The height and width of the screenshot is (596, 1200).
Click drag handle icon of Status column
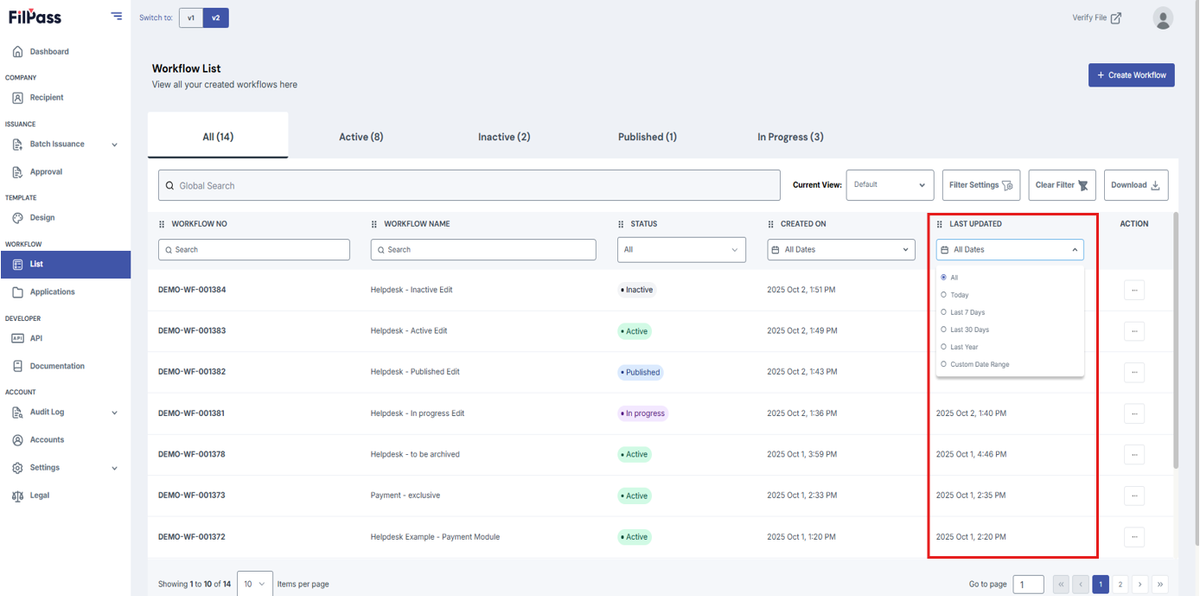621,224
